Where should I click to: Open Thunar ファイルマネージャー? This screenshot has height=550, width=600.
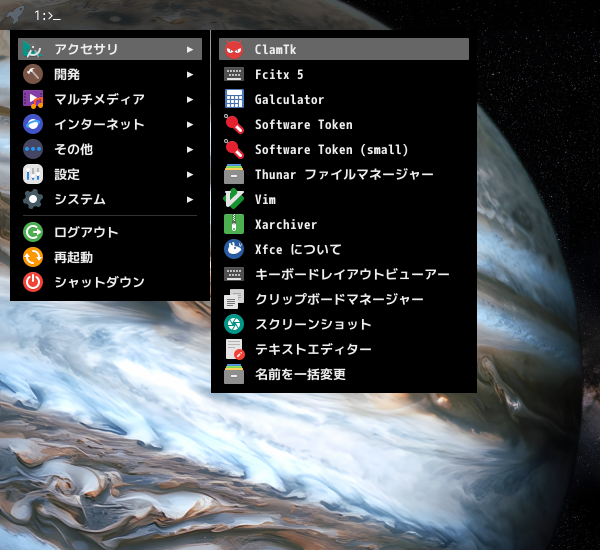[344, 174]
